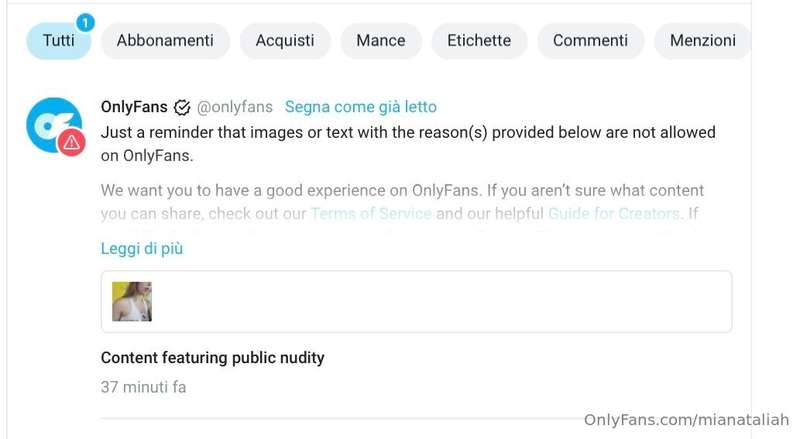The height and width of the screenshot is (439, 800).
Task: Open the Etichette tab
Action: (479, 41)
